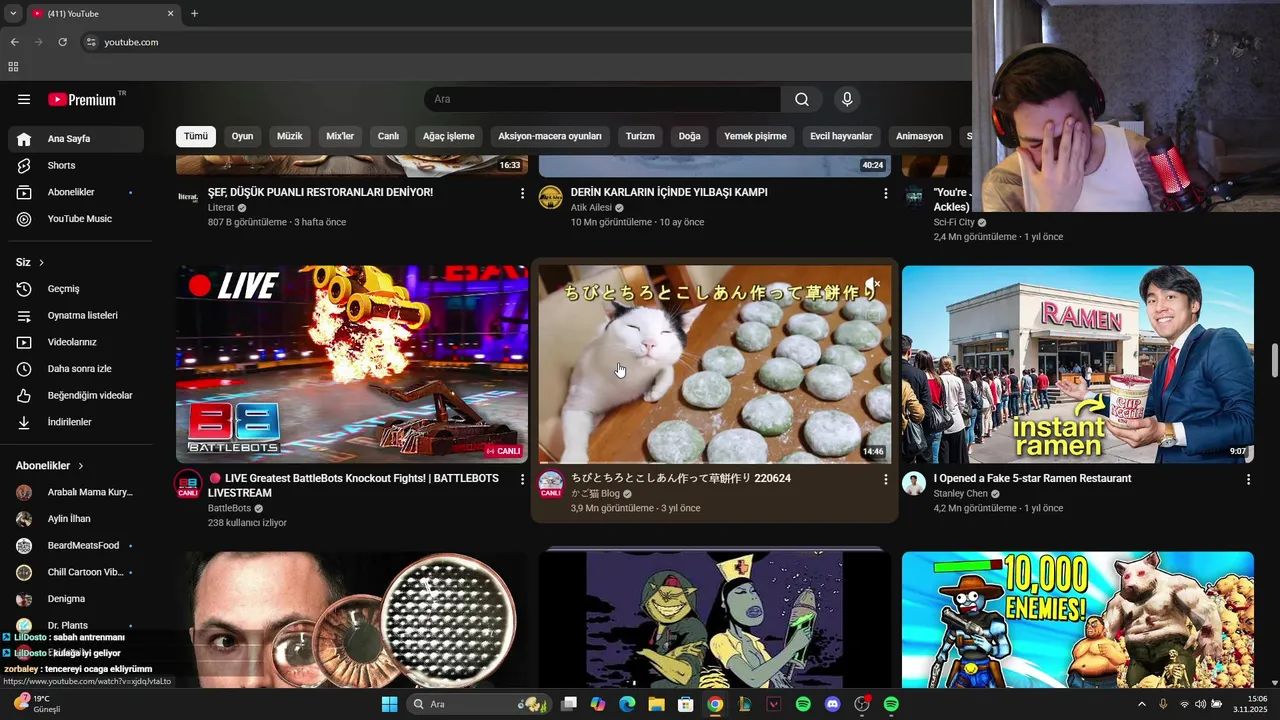The width and height of the screenshot is (1280, 720).
Task: Select the Mix'ler filter chip
Action: 340,136
